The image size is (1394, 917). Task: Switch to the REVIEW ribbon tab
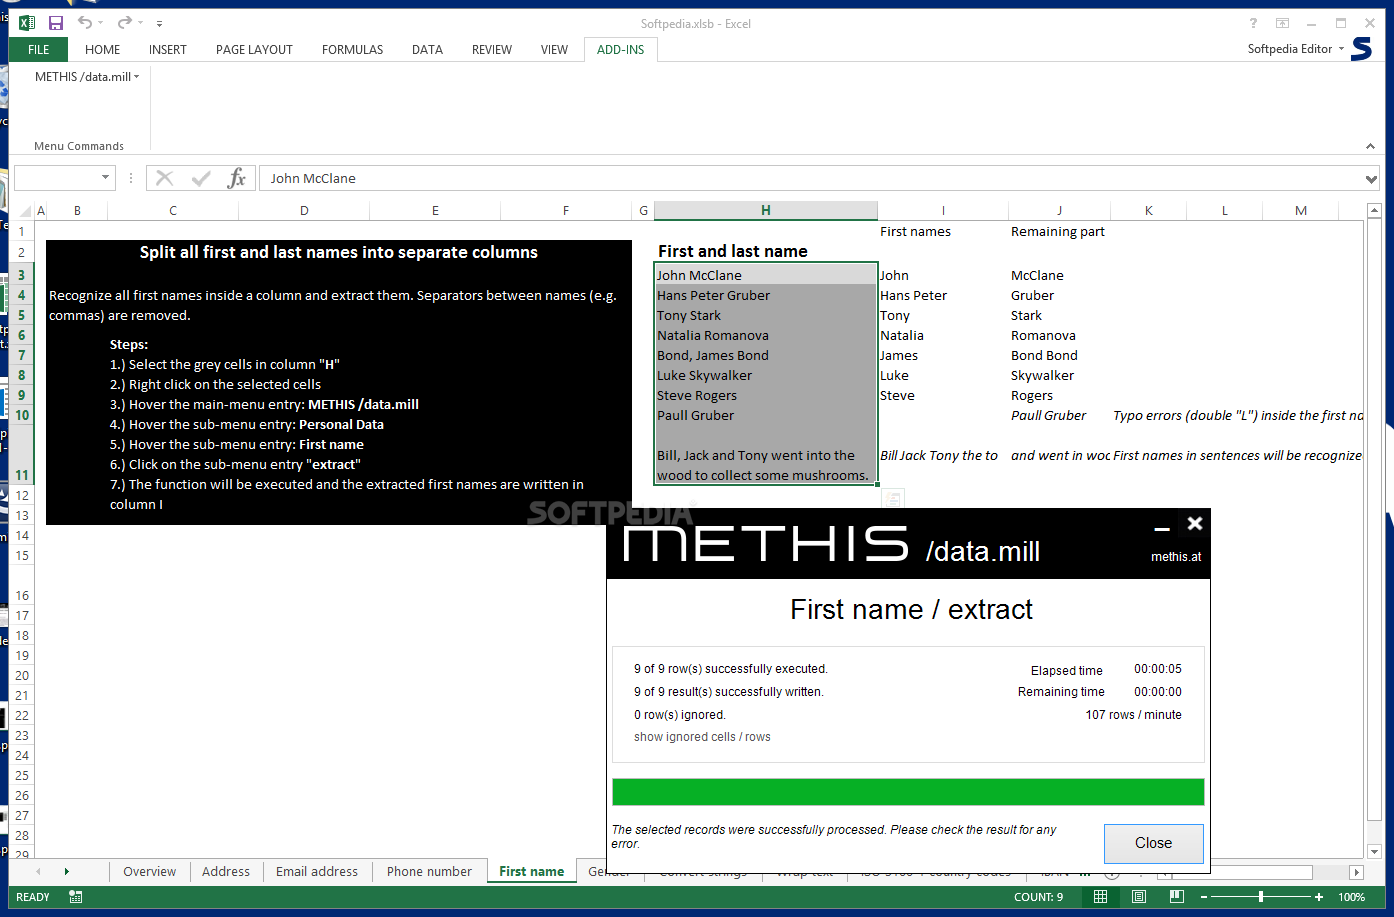tap(492, 49)
